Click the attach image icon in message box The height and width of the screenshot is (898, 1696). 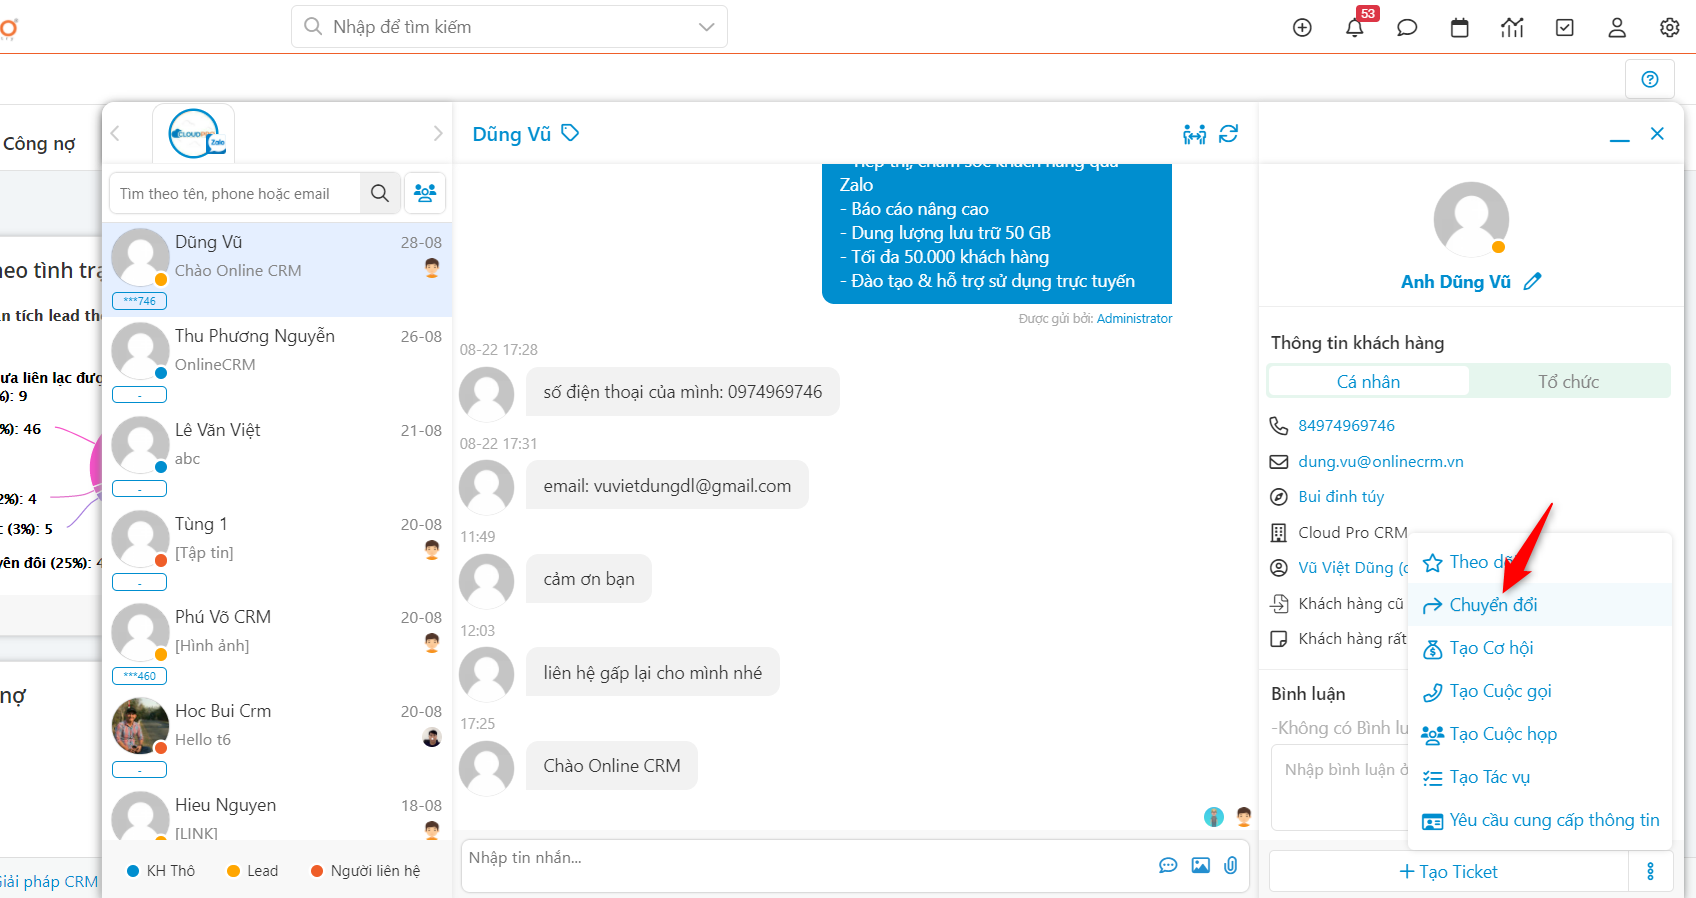point(1200,865)
